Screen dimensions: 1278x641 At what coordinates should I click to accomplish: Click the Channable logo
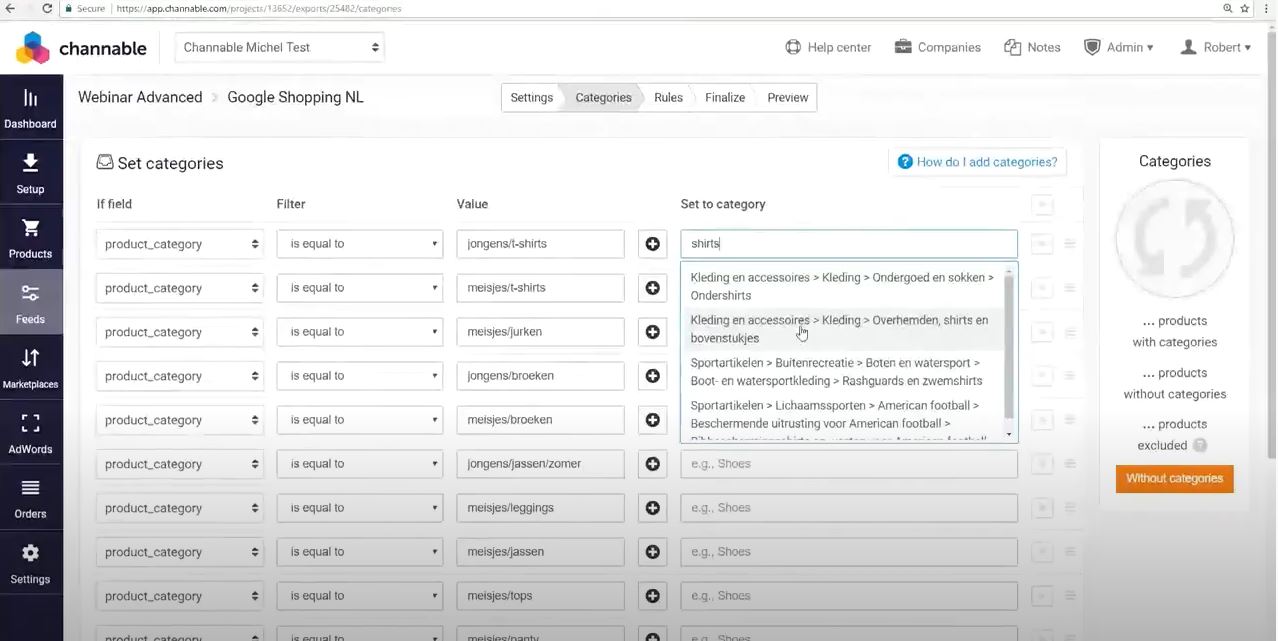pyautogui.click(x=82, y=48)
